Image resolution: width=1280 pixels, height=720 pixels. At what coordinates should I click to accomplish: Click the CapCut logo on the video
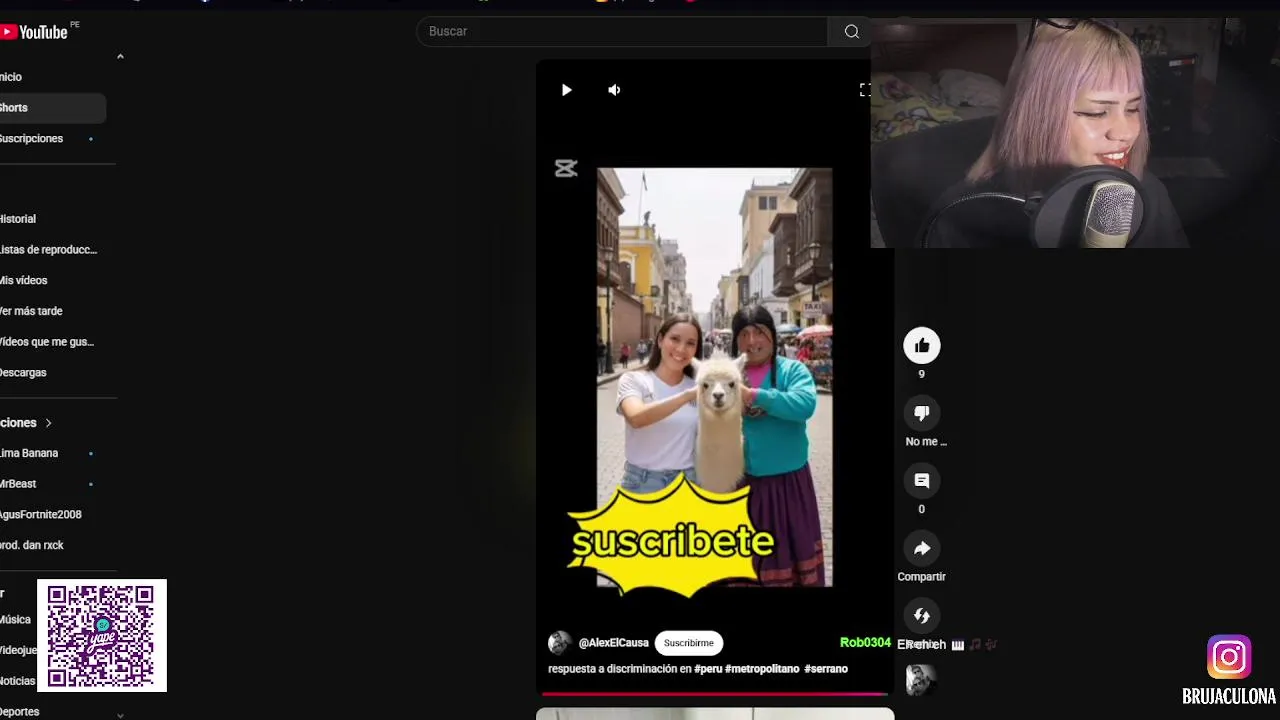(x=566, y=169)
